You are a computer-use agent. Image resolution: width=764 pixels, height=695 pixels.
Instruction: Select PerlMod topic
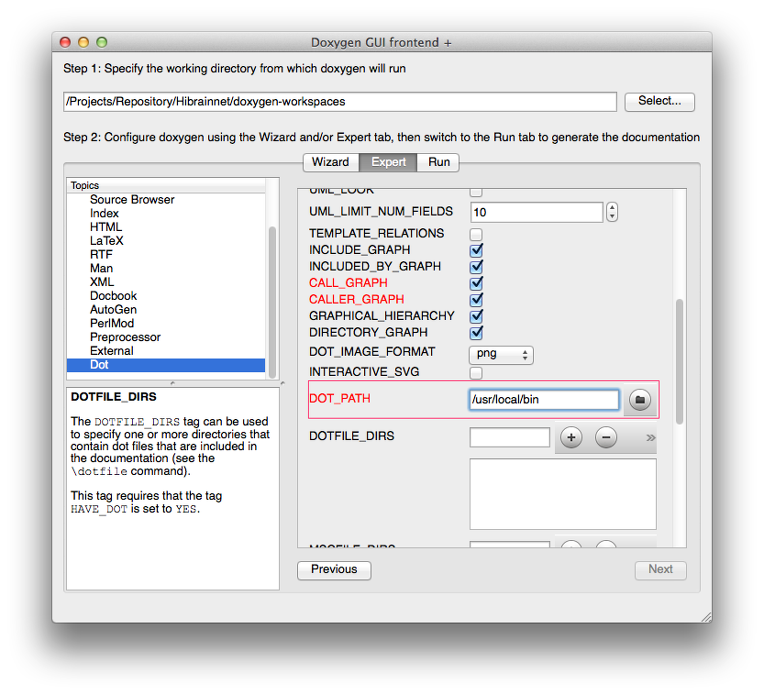pyautogui.click(x=112, y=323)
